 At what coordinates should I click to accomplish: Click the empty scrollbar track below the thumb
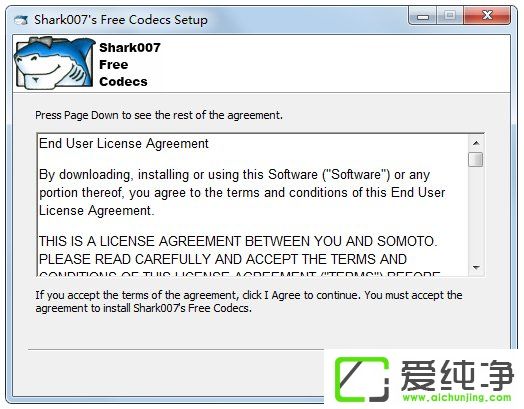(x=476, y=214)
